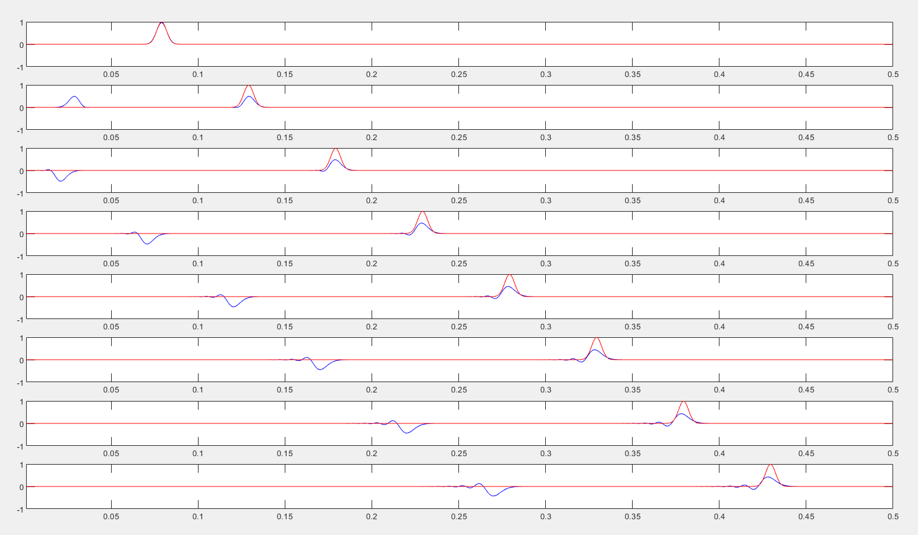
Task: Click the red peak in the top subplot
Action: coord(162,23)
